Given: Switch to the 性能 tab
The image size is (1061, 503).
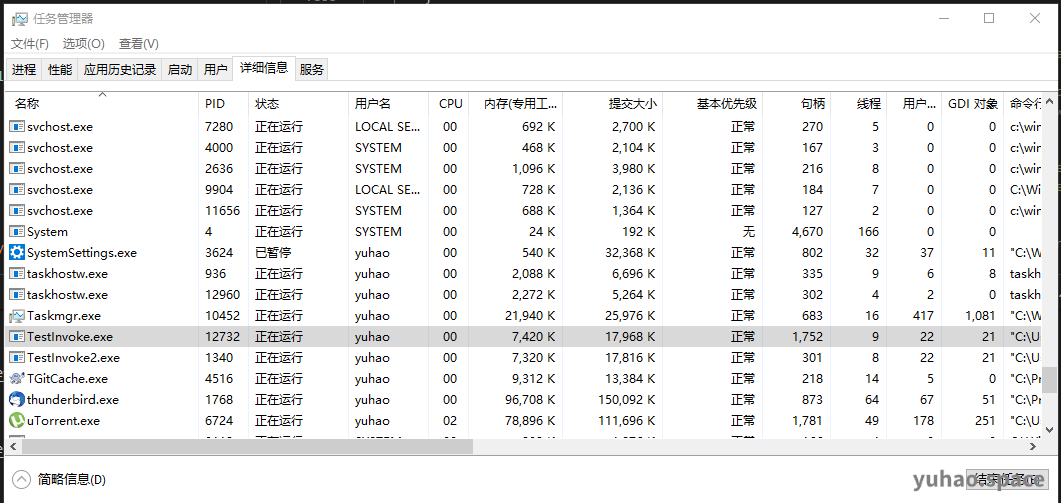Looking at the screenshot, I should (60, 69).
